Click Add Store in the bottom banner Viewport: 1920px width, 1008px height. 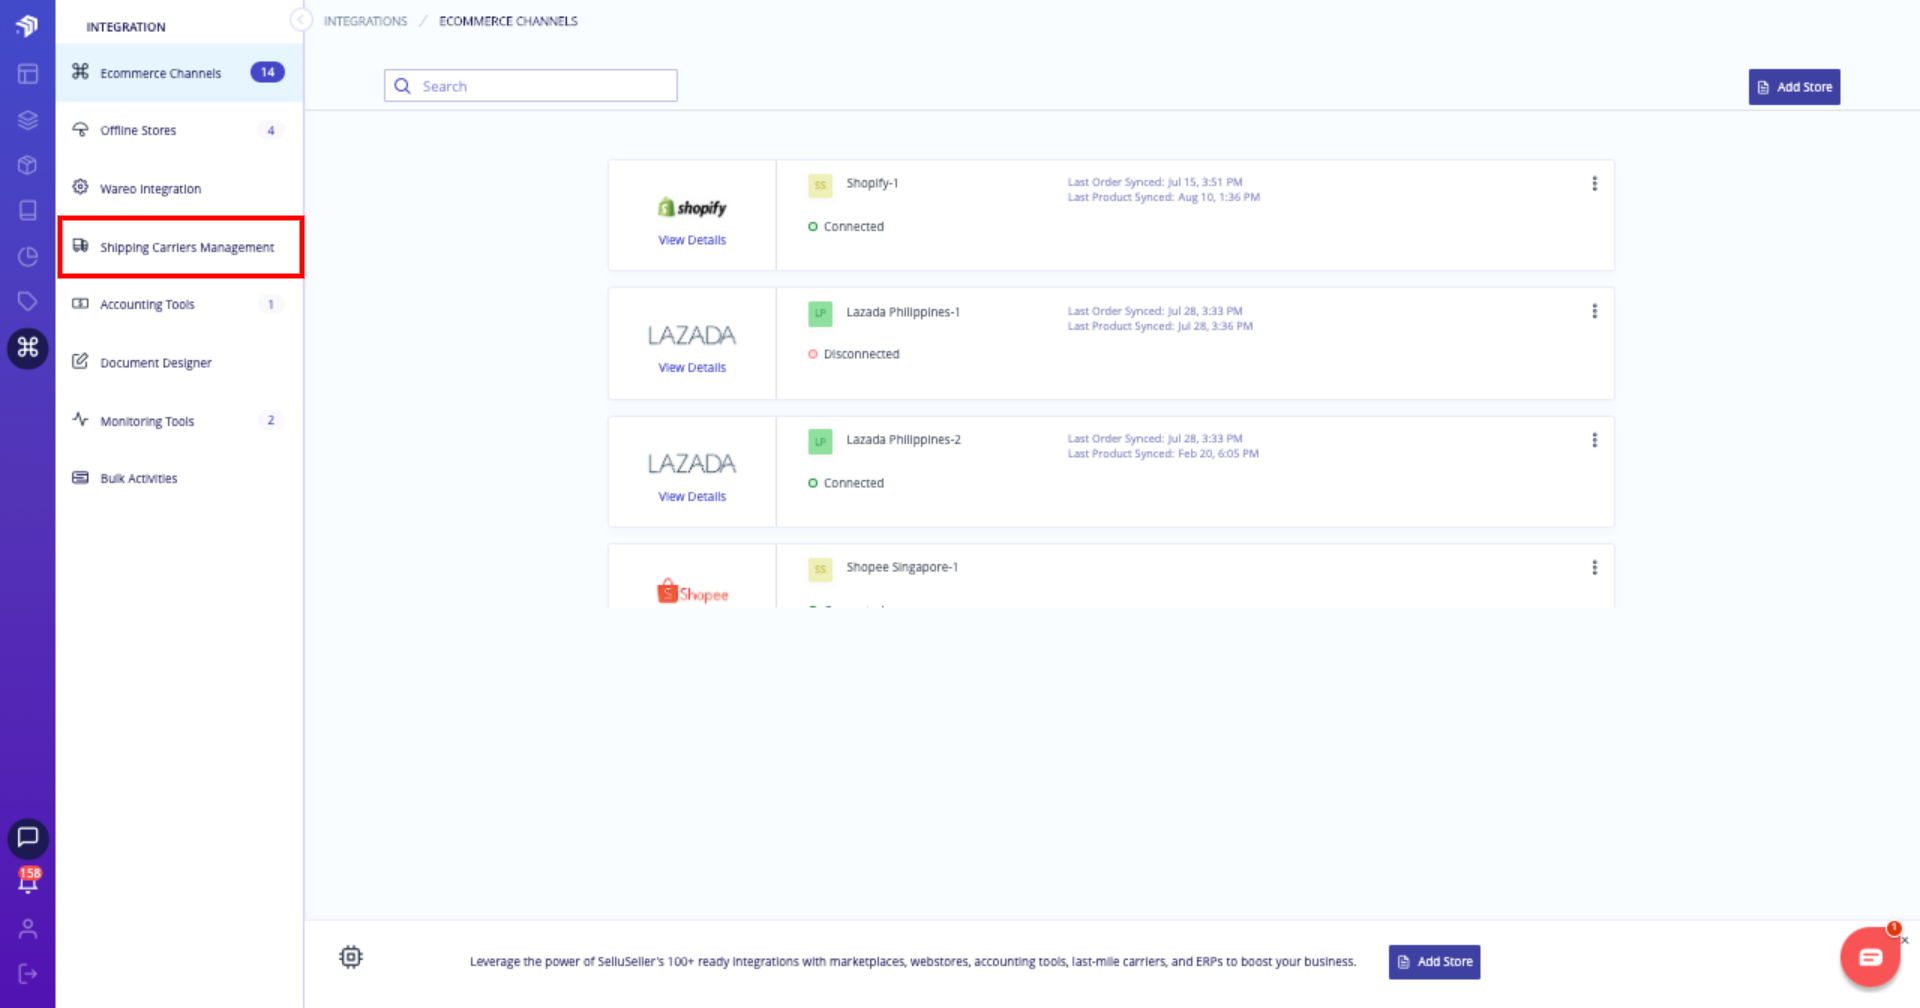1434,962
